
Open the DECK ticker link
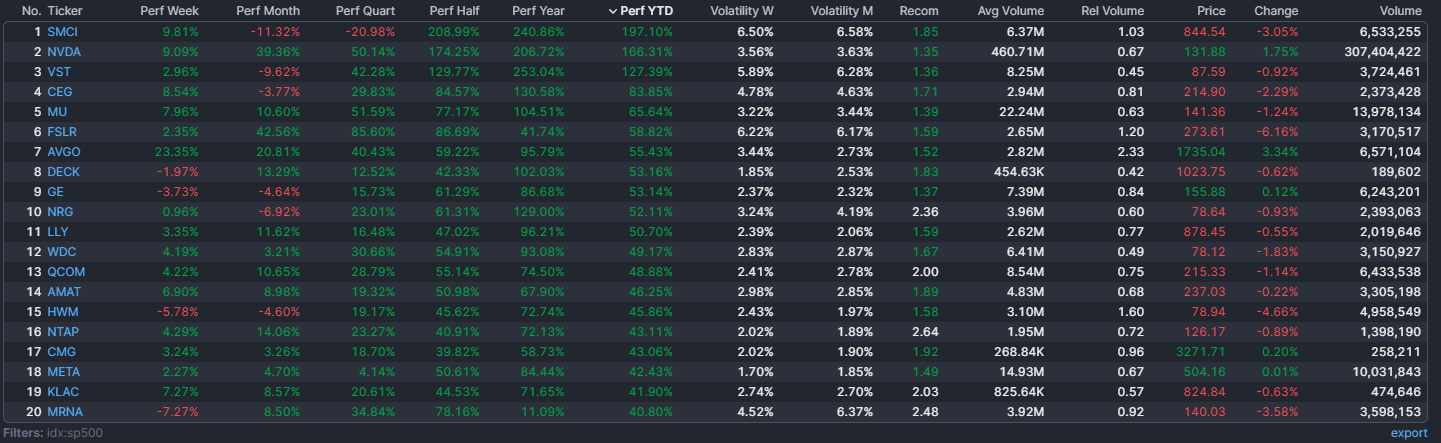point(63,172)
